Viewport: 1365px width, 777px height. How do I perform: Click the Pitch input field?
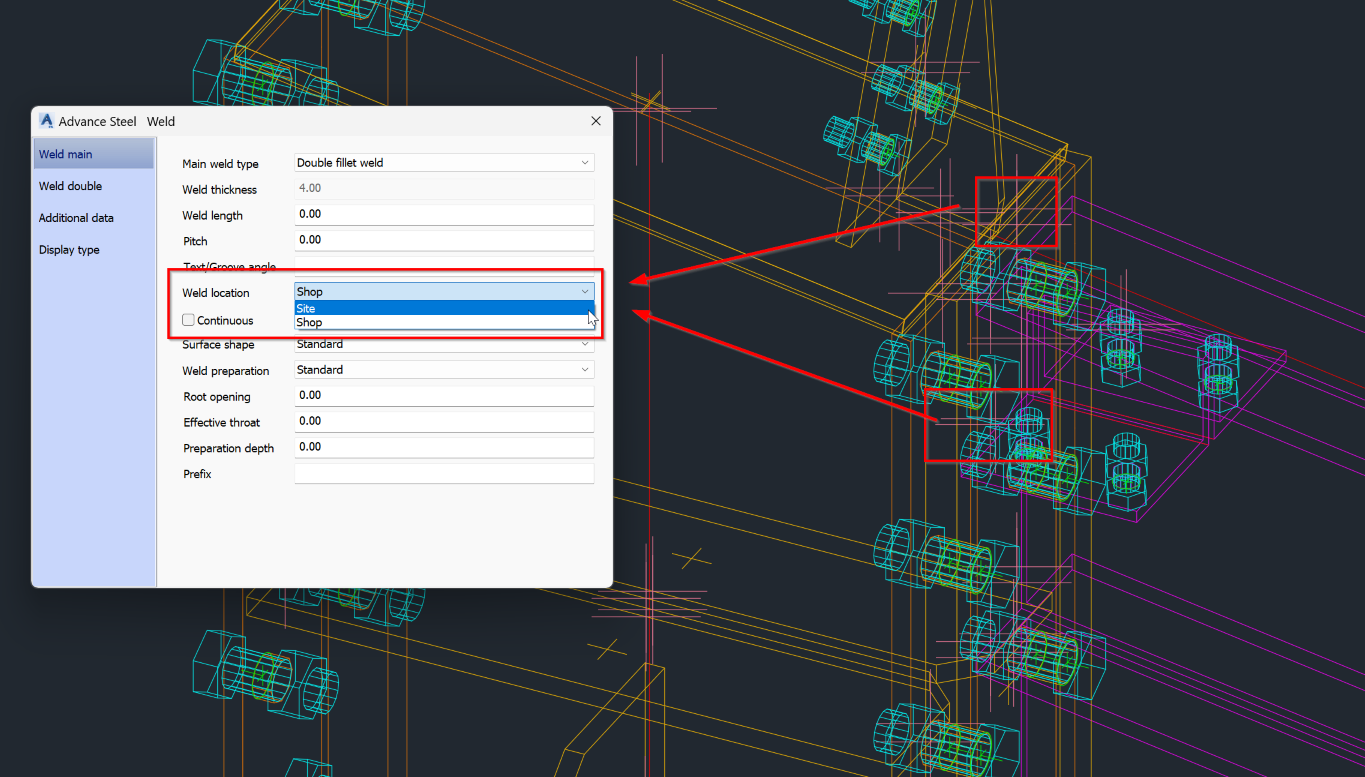[x=443, y=239]
